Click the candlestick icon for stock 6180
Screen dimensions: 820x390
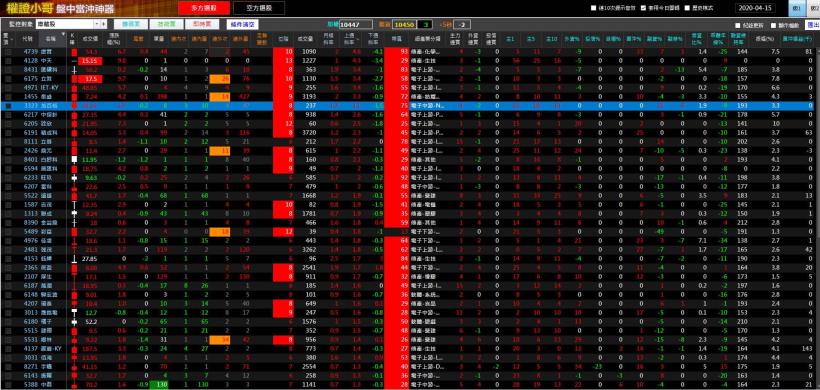73,321
